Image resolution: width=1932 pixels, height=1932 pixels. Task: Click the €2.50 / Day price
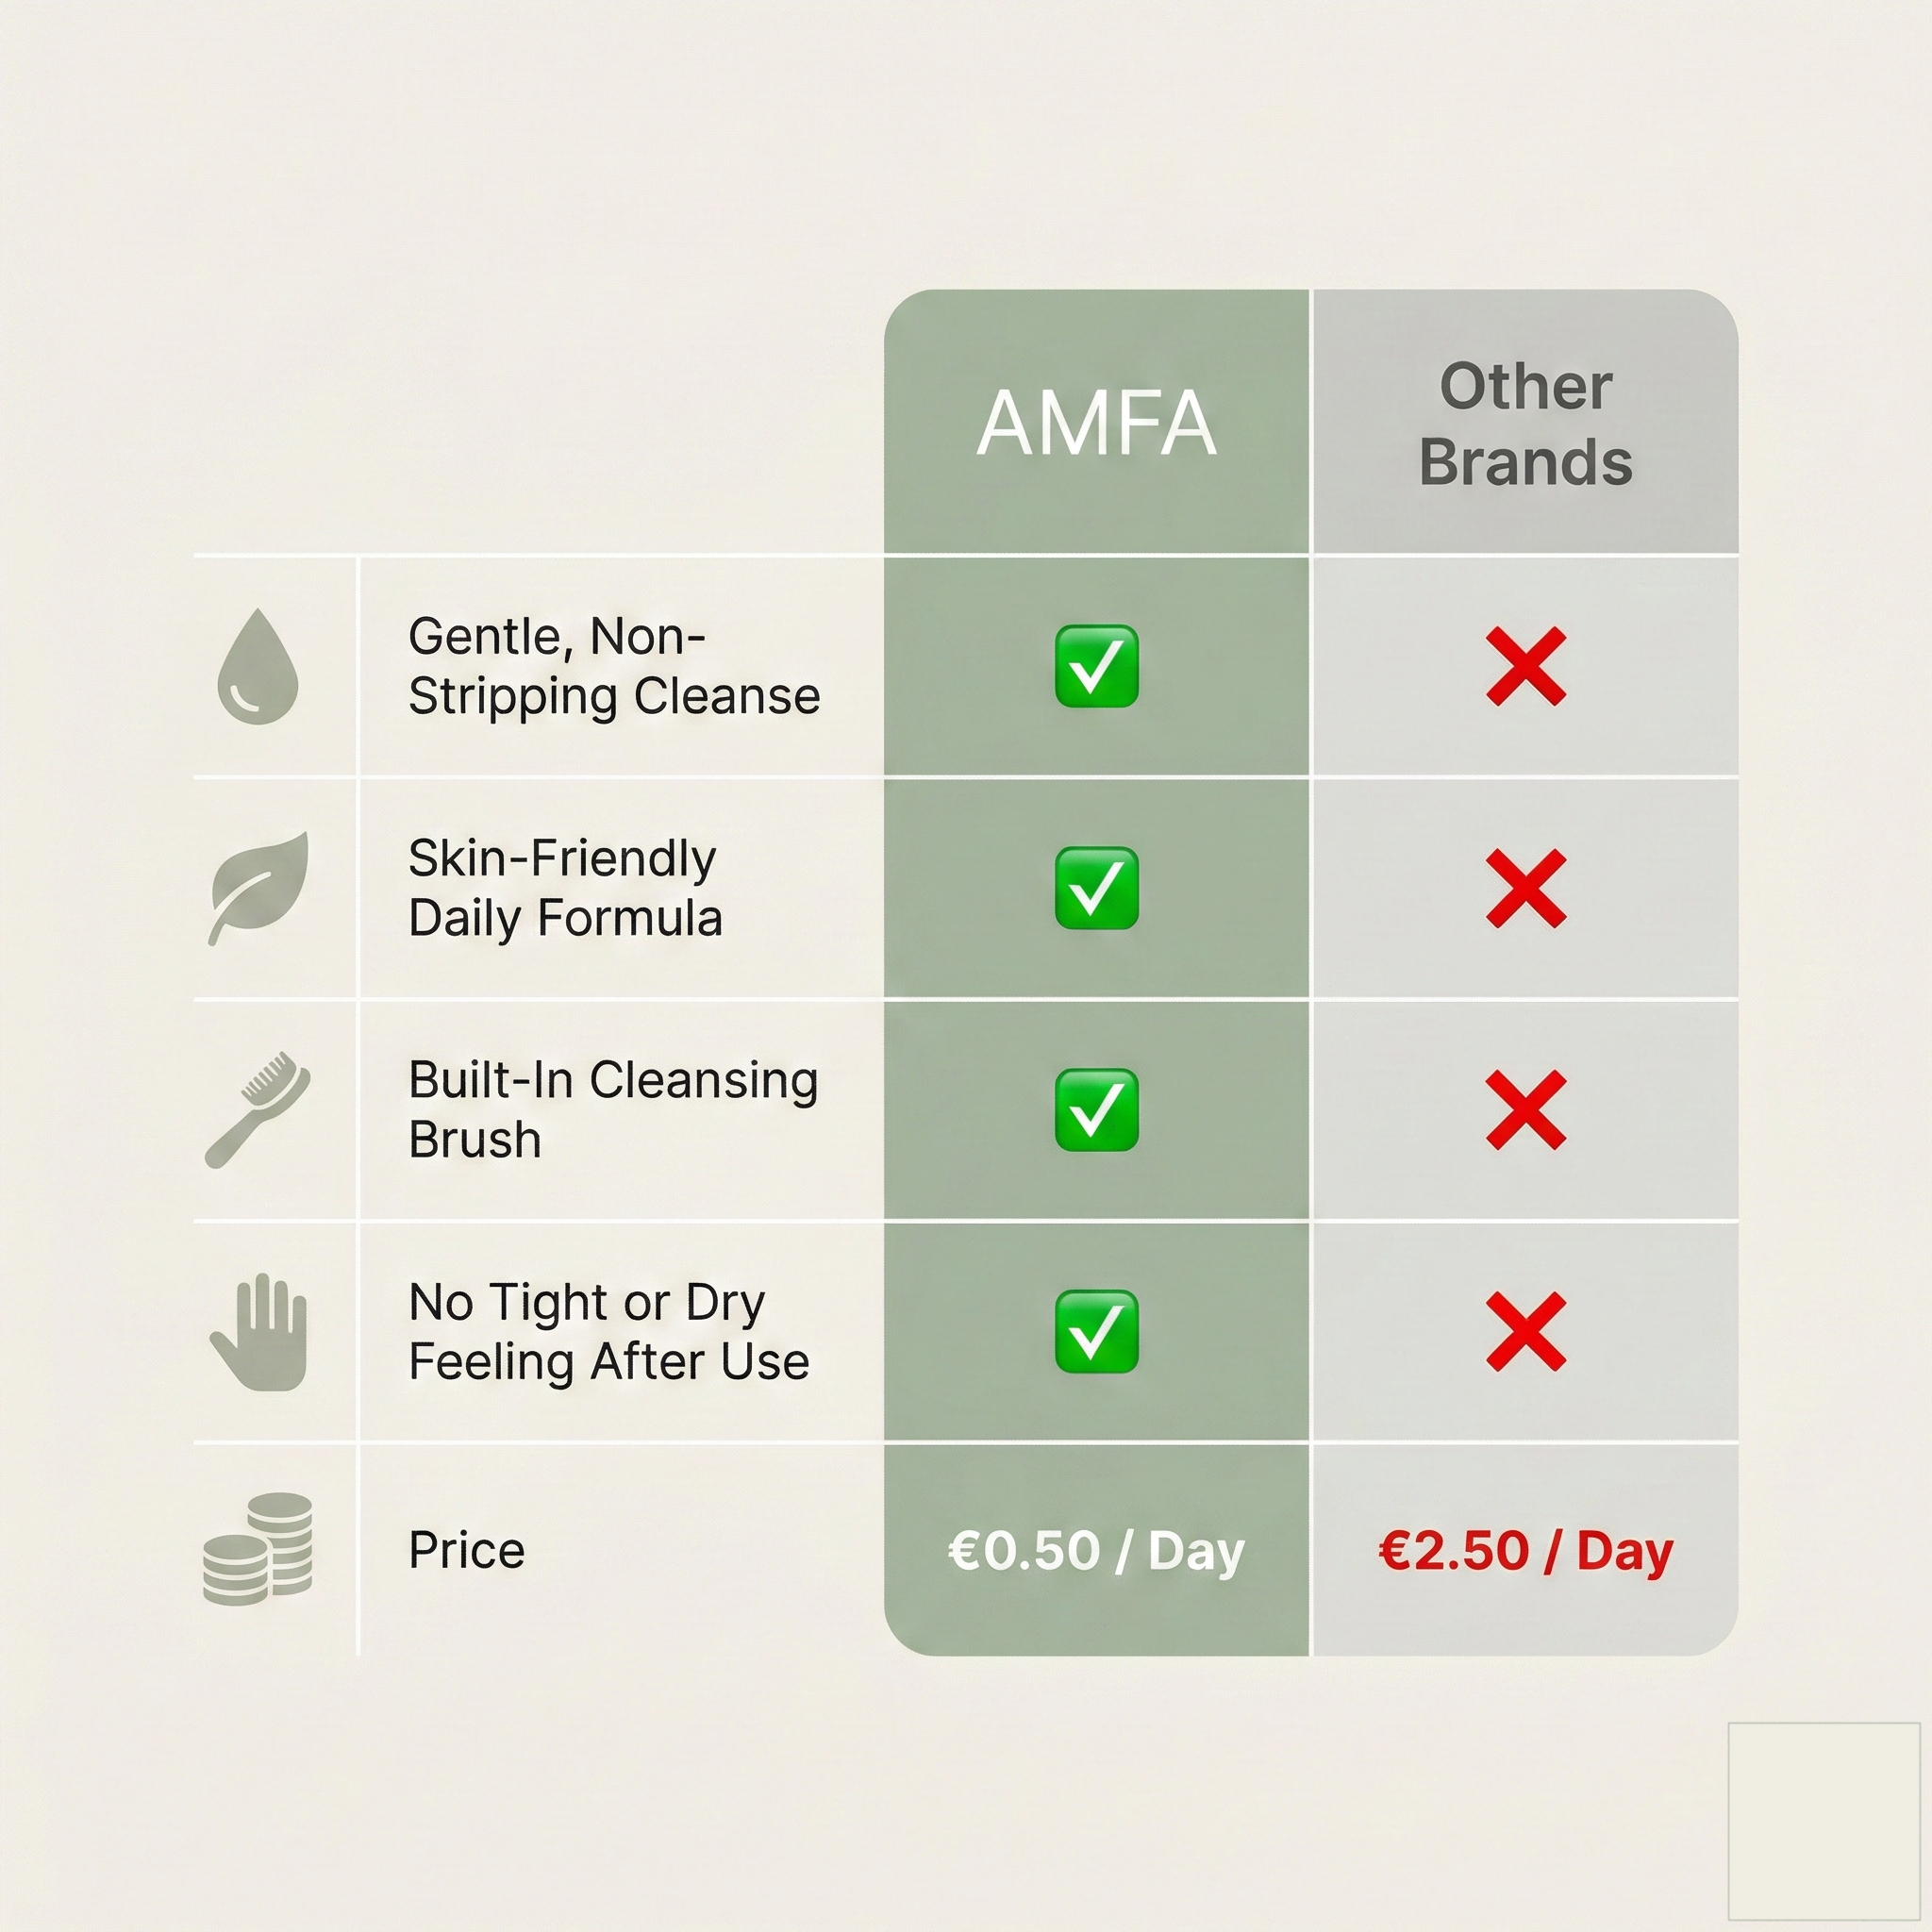1526,1551
